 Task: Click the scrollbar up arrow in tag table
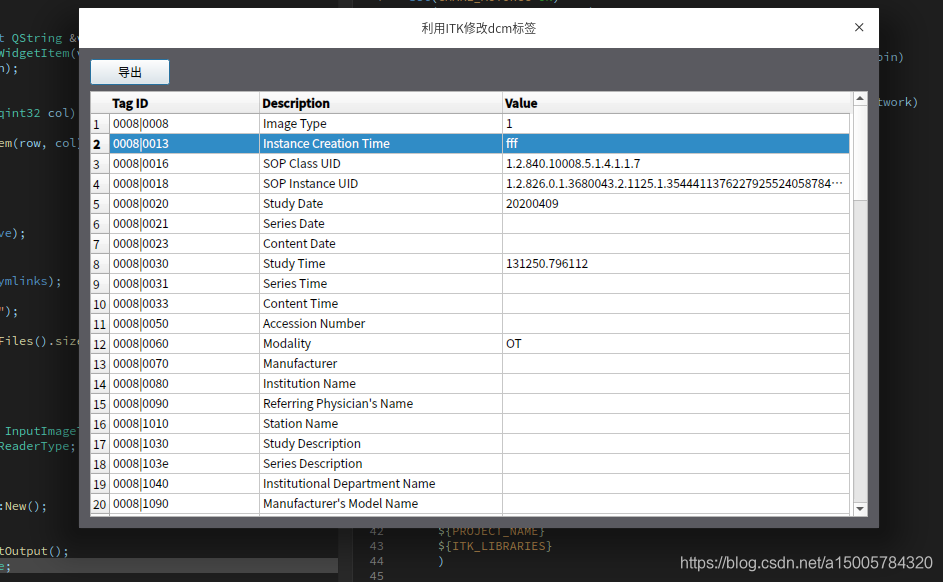(860, 99)
